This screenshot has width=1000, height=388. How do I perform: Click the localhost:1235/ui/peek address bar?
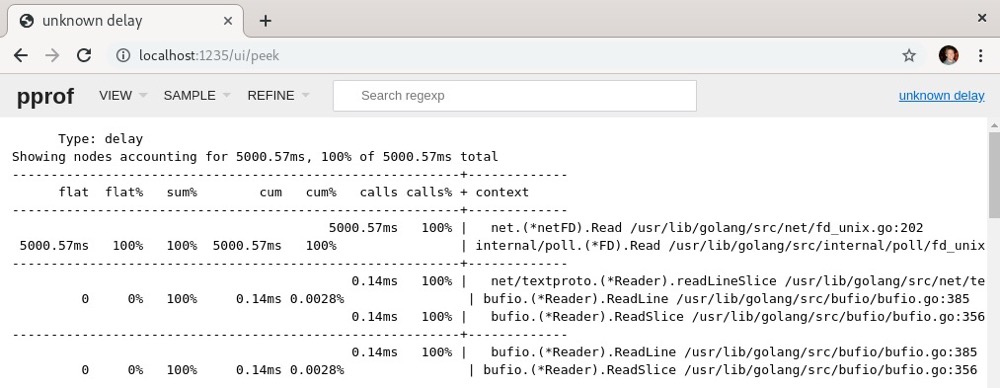pos(209,56)
